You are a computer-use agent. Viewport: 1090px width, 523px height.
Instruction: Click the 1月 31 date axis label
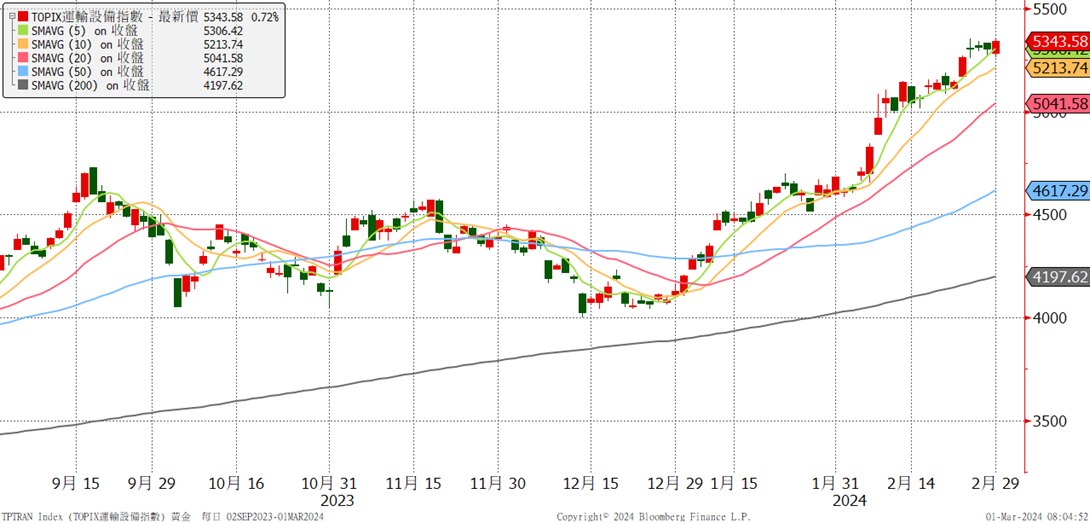[x=834, y=485]
